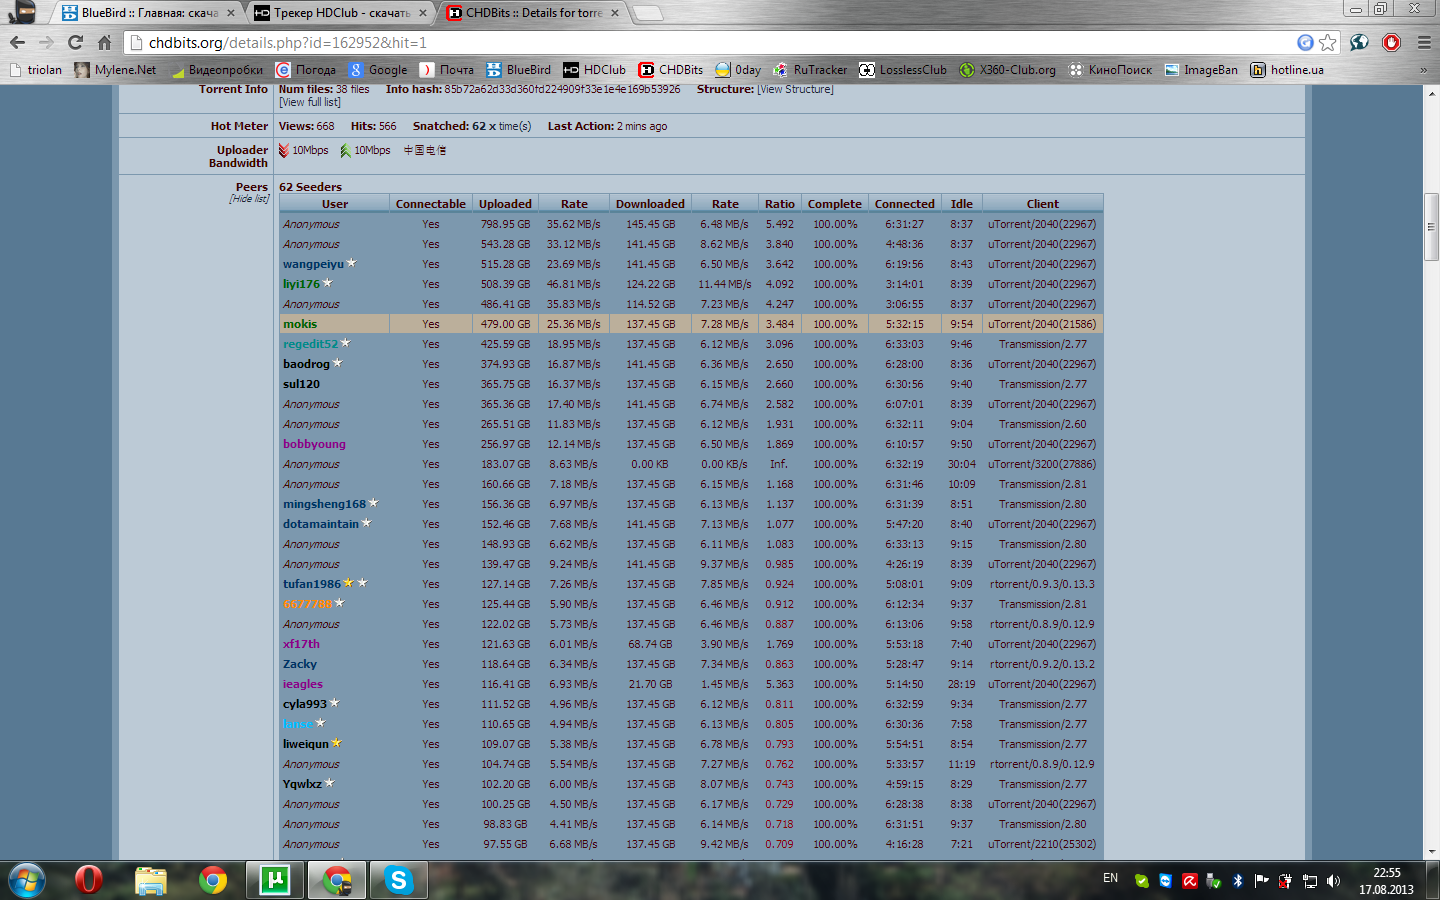1440x900 pixels.
Task: Open user Zacky profile
Action: click(300, 664)
